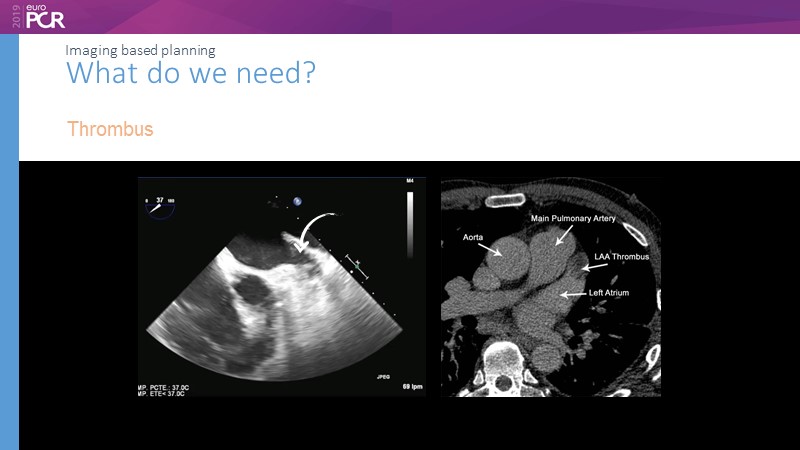Click the blue vertical bar at left edge
Screen dimensions: 800x450
tap(9, 240)
